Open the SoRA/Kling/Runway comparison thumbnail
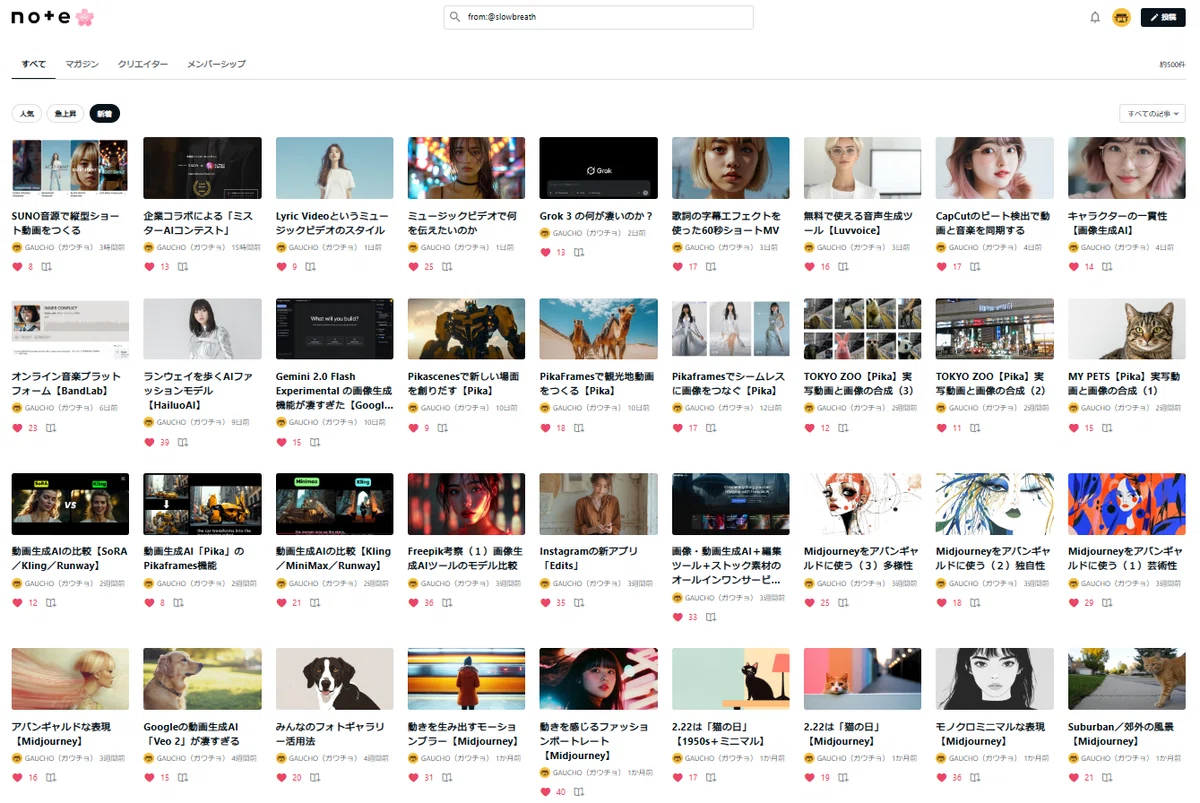1200x803 pixels. click(70, 504)
